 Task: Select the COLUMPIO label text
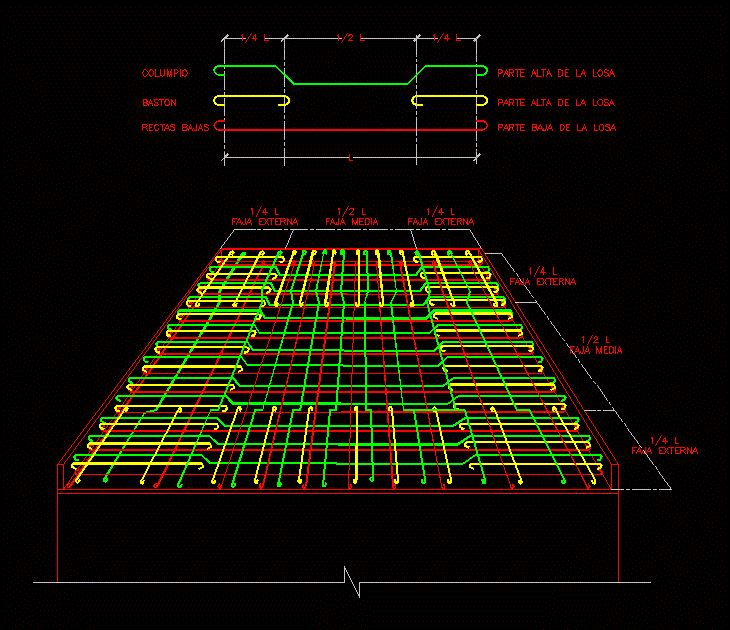165,73
